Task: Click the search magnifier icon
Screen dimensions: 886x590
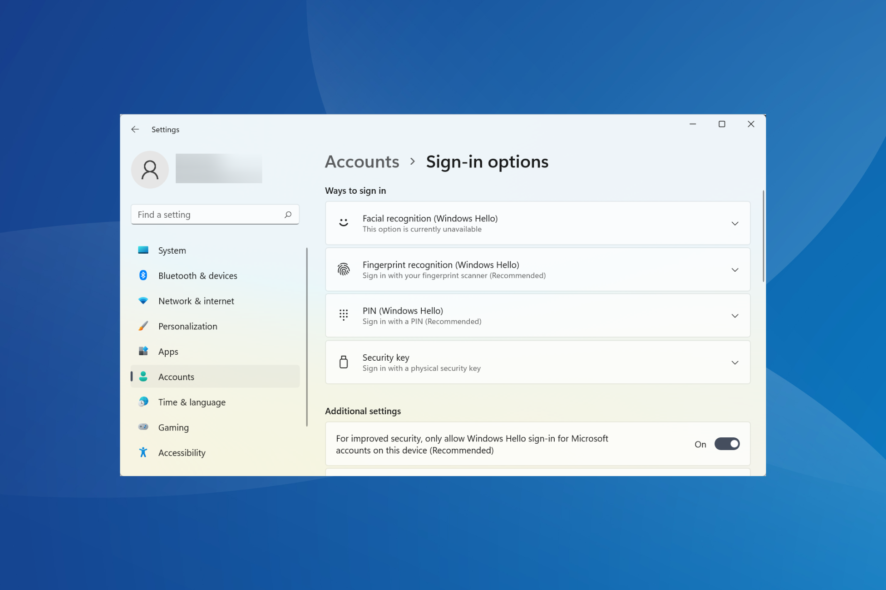Action: pos(288,215)
